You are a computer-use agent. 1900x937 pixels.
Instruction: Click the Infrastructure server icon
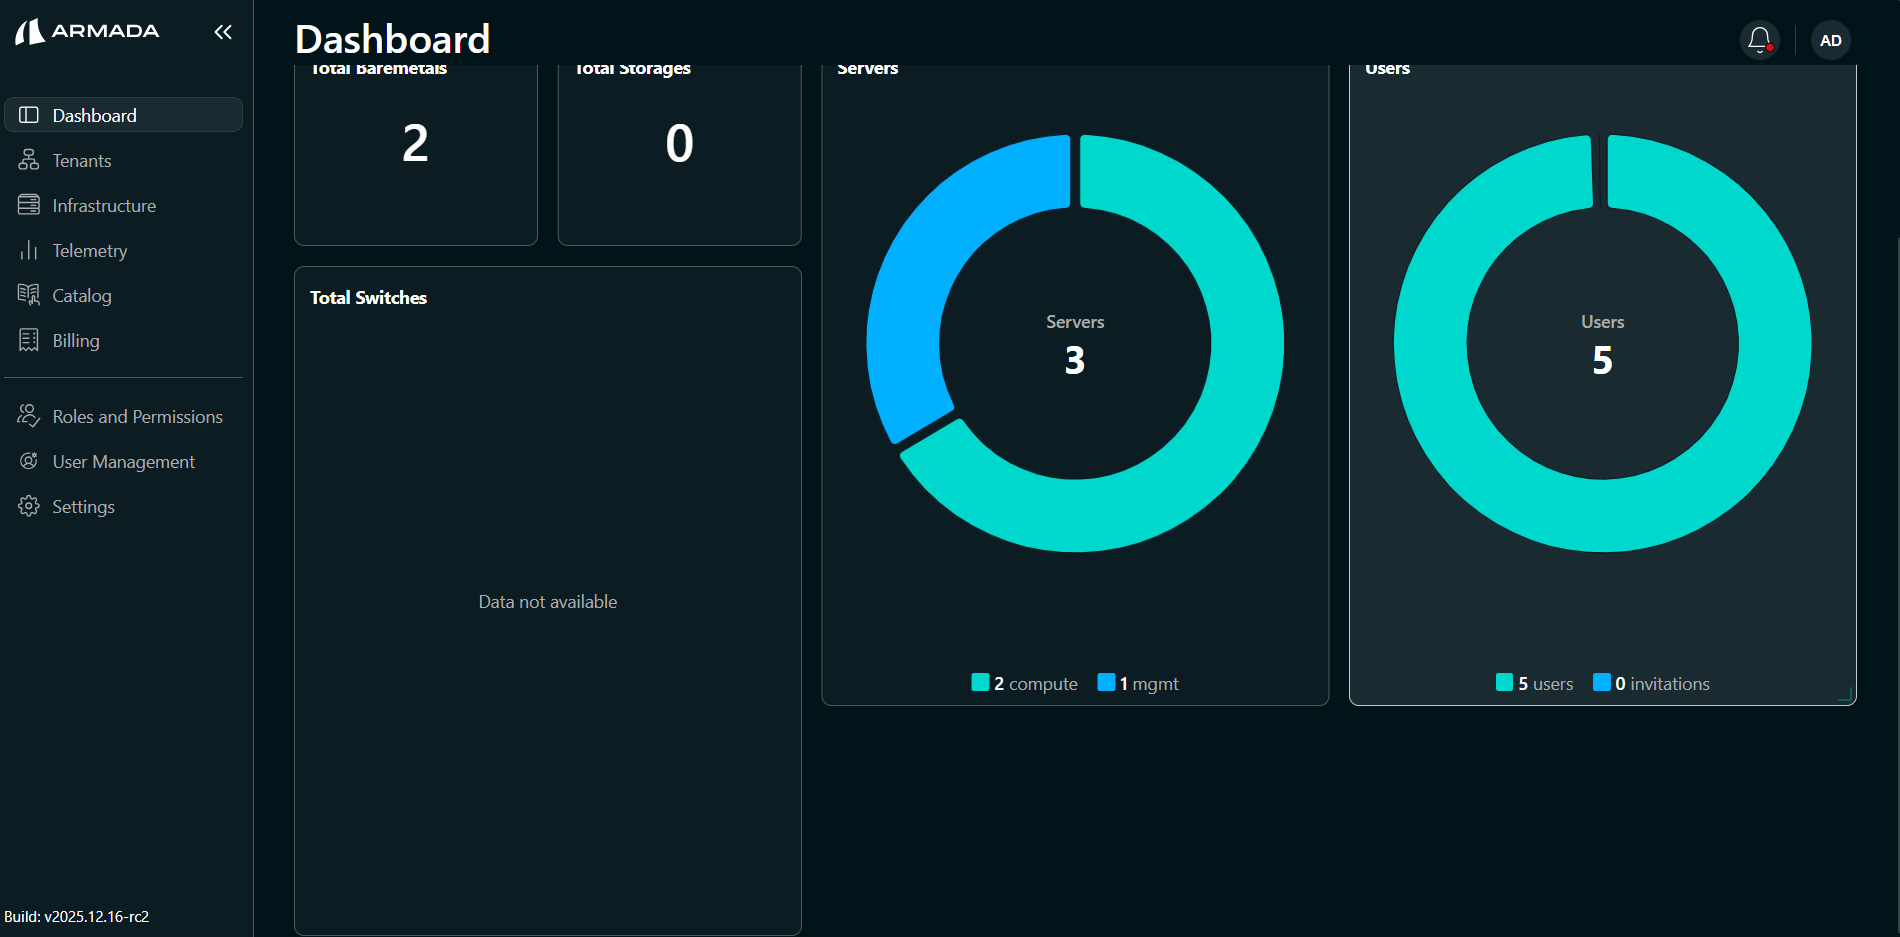(29, 205)
